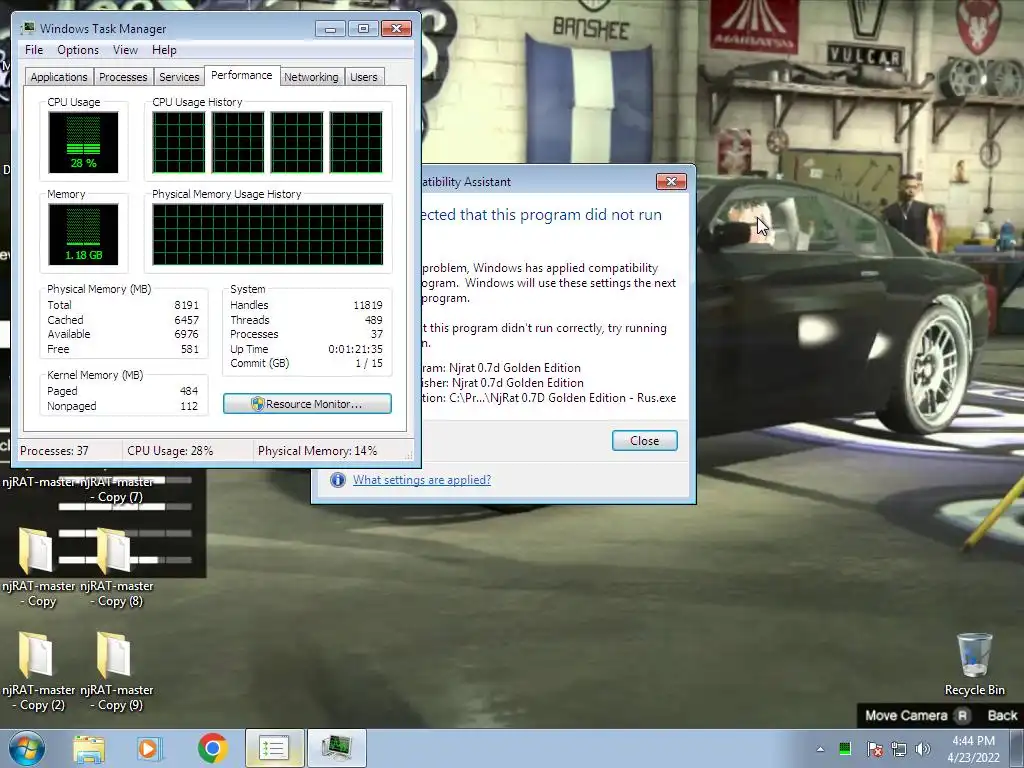Click the Resource Monitor button
Image resolution: width=1024 pixels, height=768 pixels.
point(307,404)
